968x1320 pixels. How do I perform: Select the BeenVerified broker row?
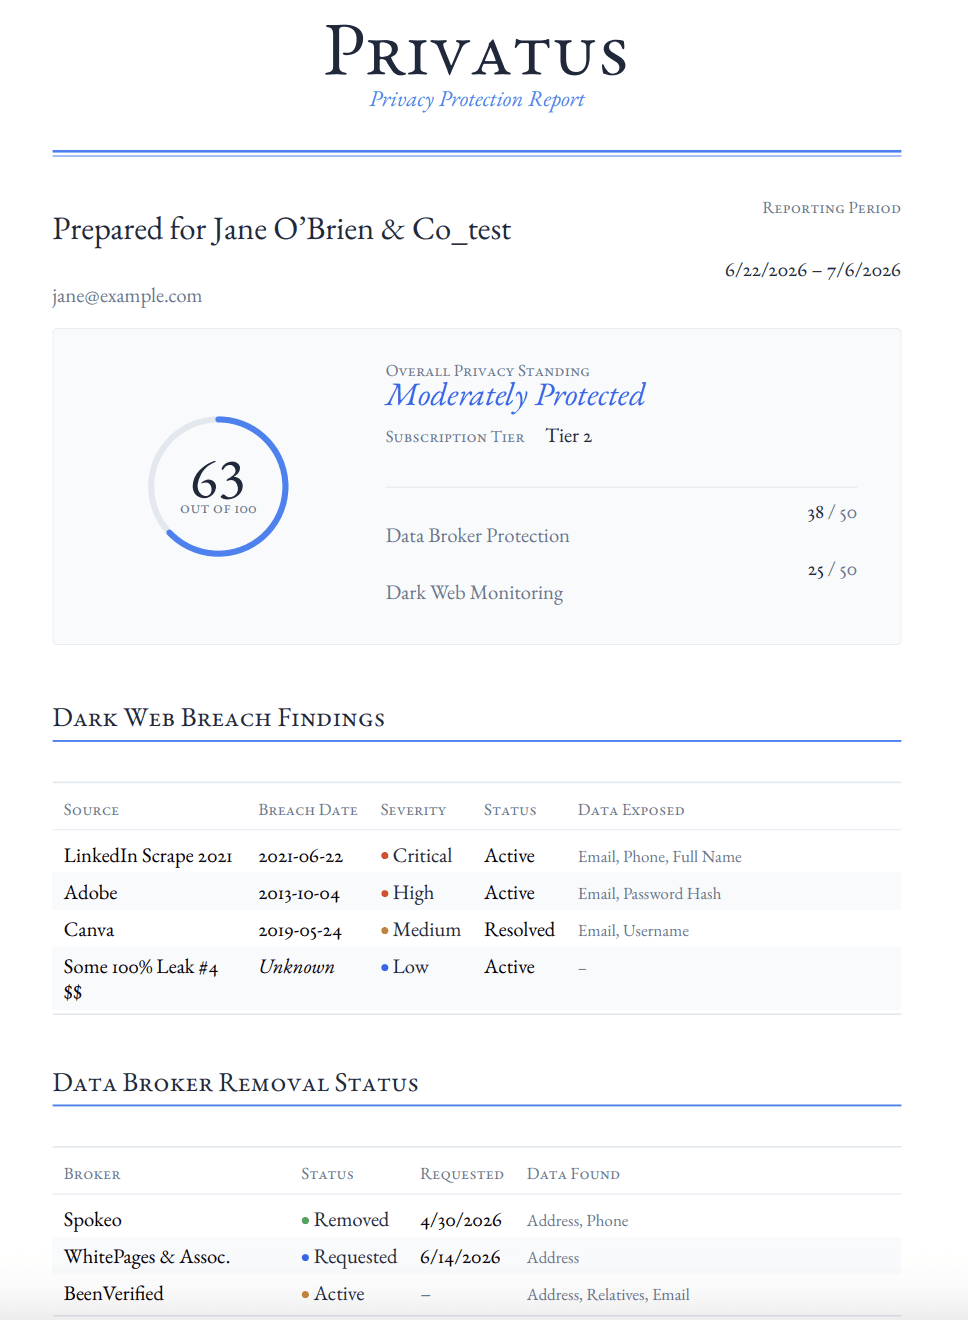(x=477, y=1294)
